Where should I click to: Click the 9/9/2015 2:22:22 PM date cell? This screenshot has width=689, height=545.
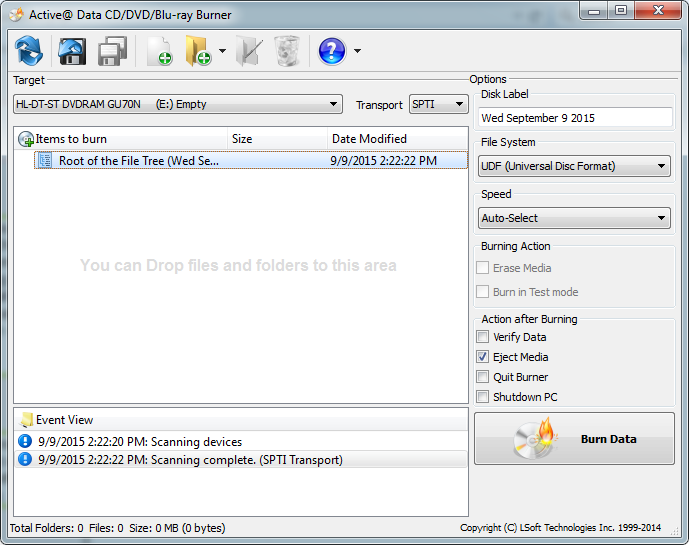[384, 160]
